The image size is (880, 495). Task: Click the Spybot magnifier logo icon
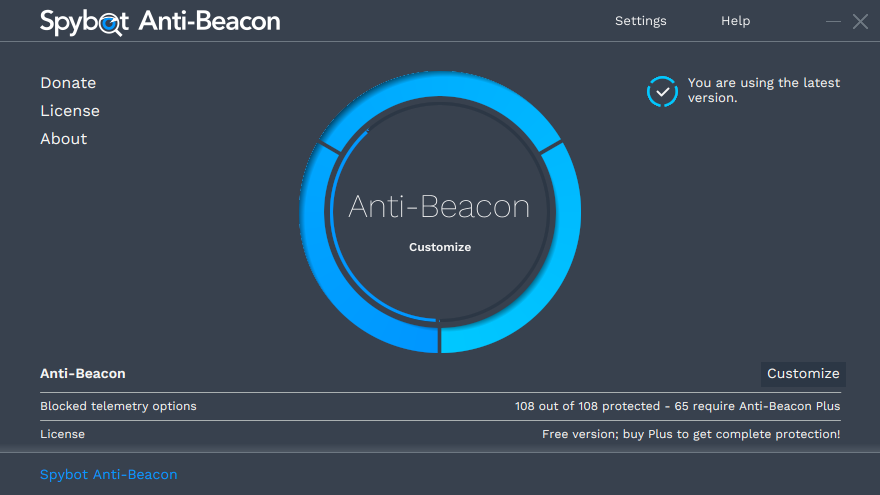[111, 24]
